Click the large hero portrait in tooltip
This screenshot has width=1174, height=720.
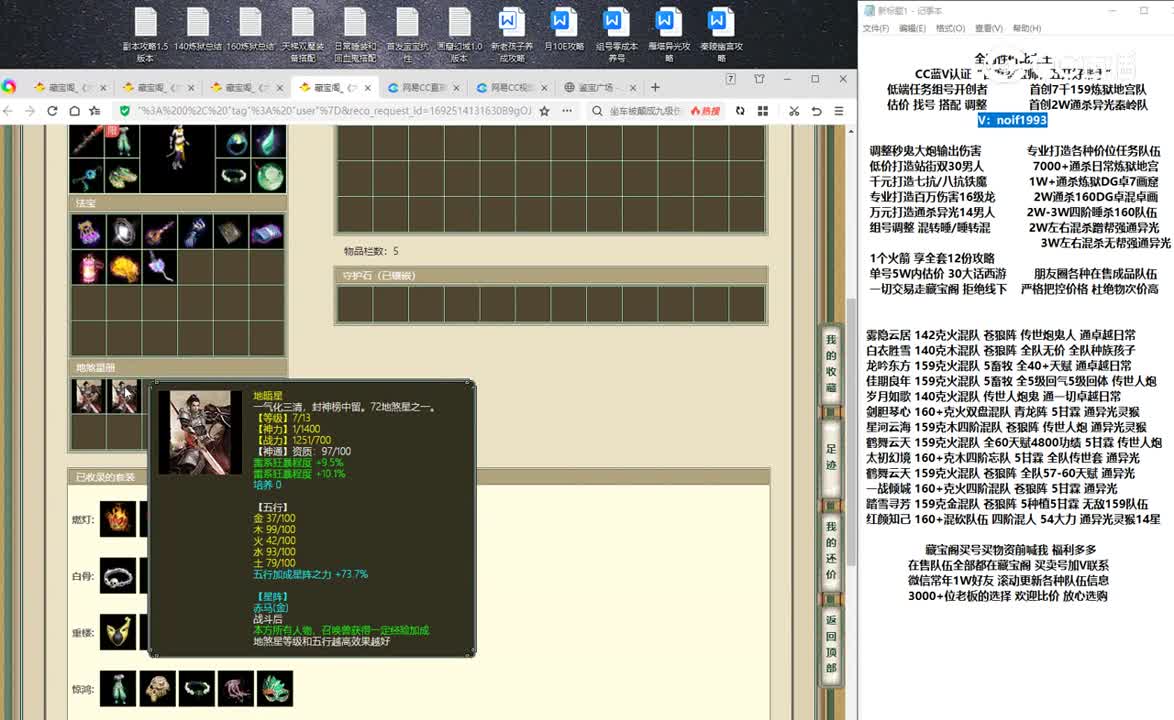(x=201, y=433)
